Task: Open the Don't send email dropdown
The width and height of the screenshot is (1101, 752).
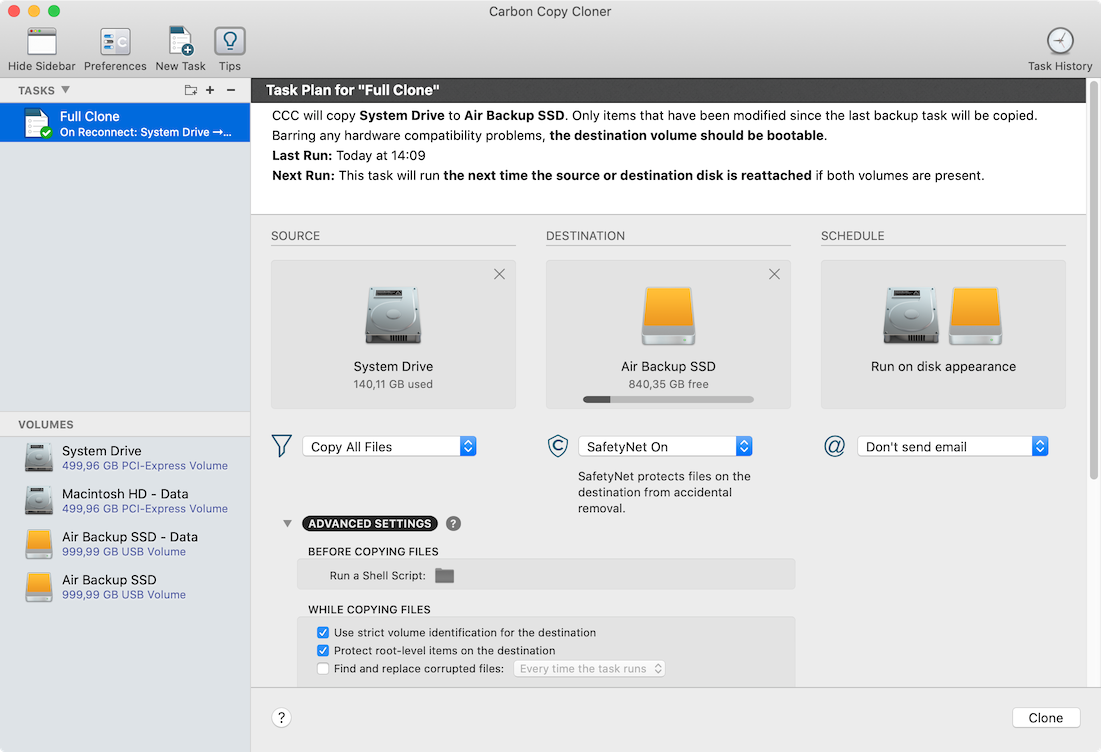Action: point(952,447)
